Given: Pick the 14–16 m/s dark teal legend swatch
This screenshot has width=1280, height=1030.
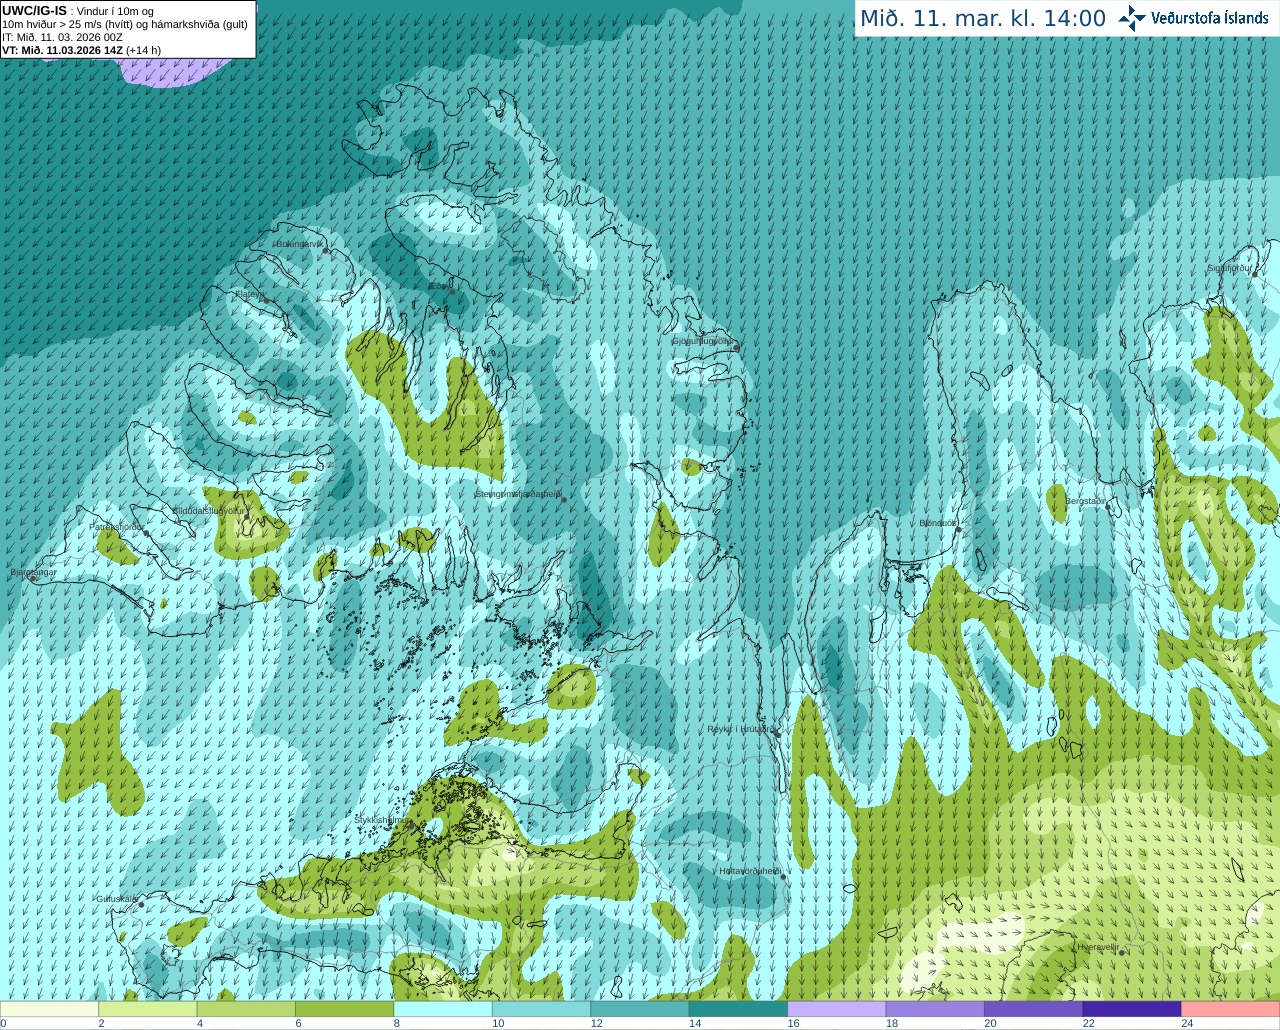Looking at the screenshot, I should click(739, 1009).
